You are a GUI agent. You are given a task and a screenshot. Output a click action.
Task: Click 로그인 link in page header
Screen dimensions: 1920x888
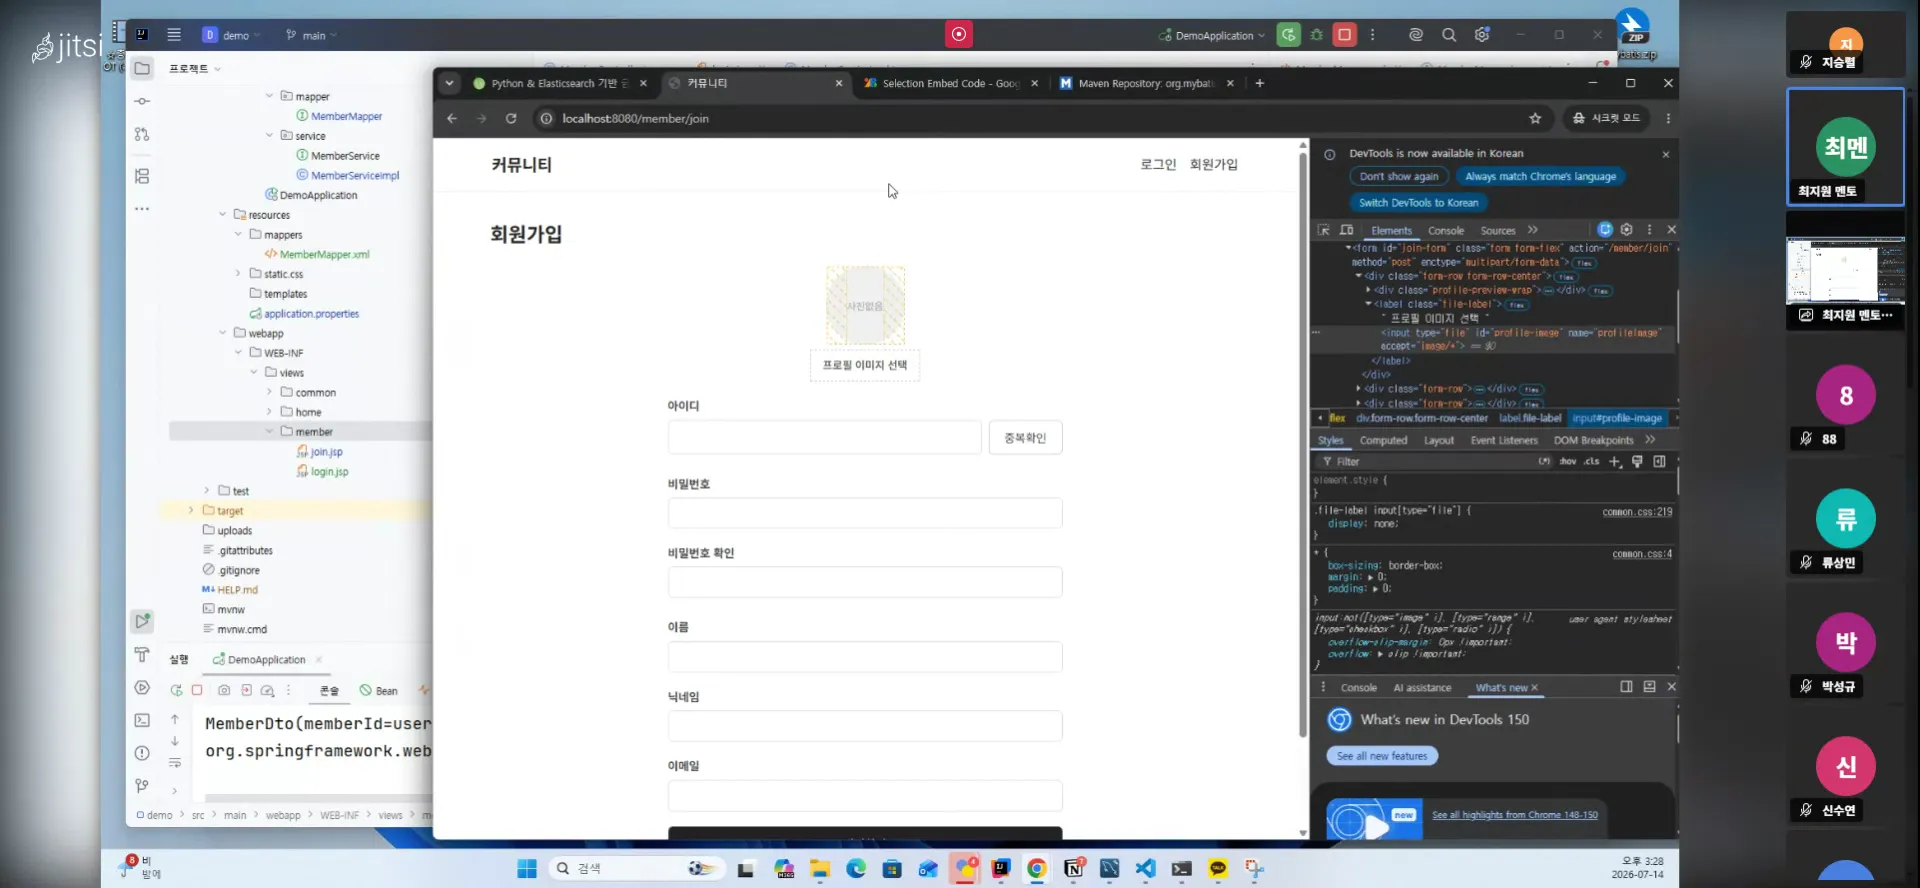(x=1158, y=165)
